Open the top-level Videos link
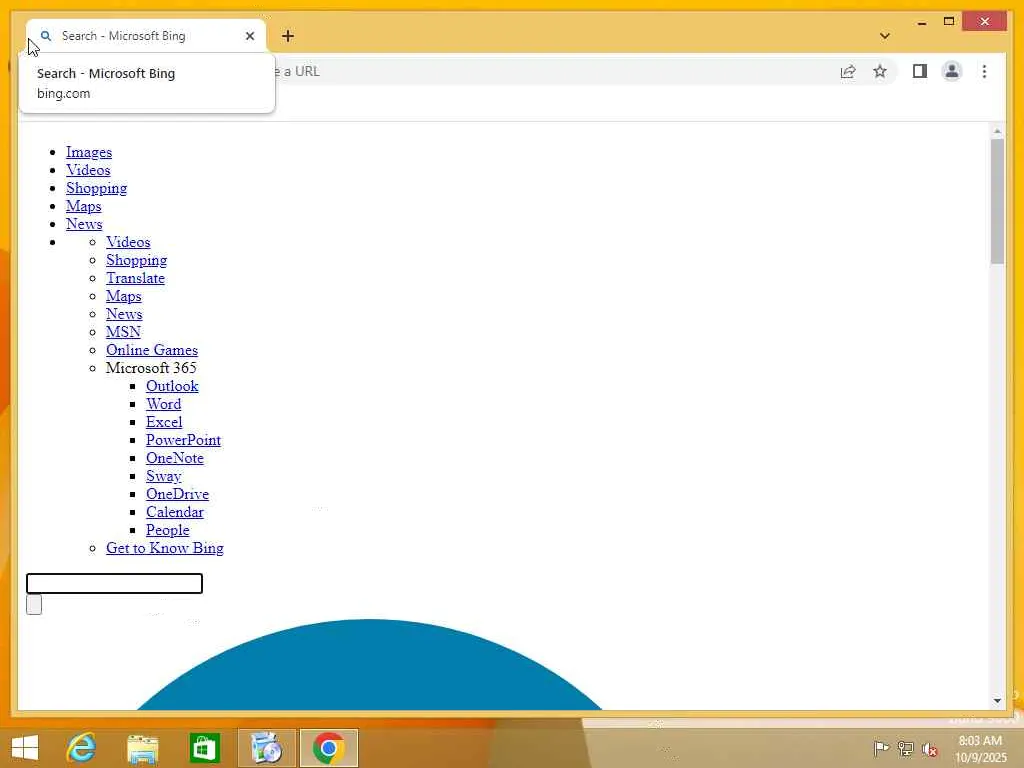 [x=88, y=170]
